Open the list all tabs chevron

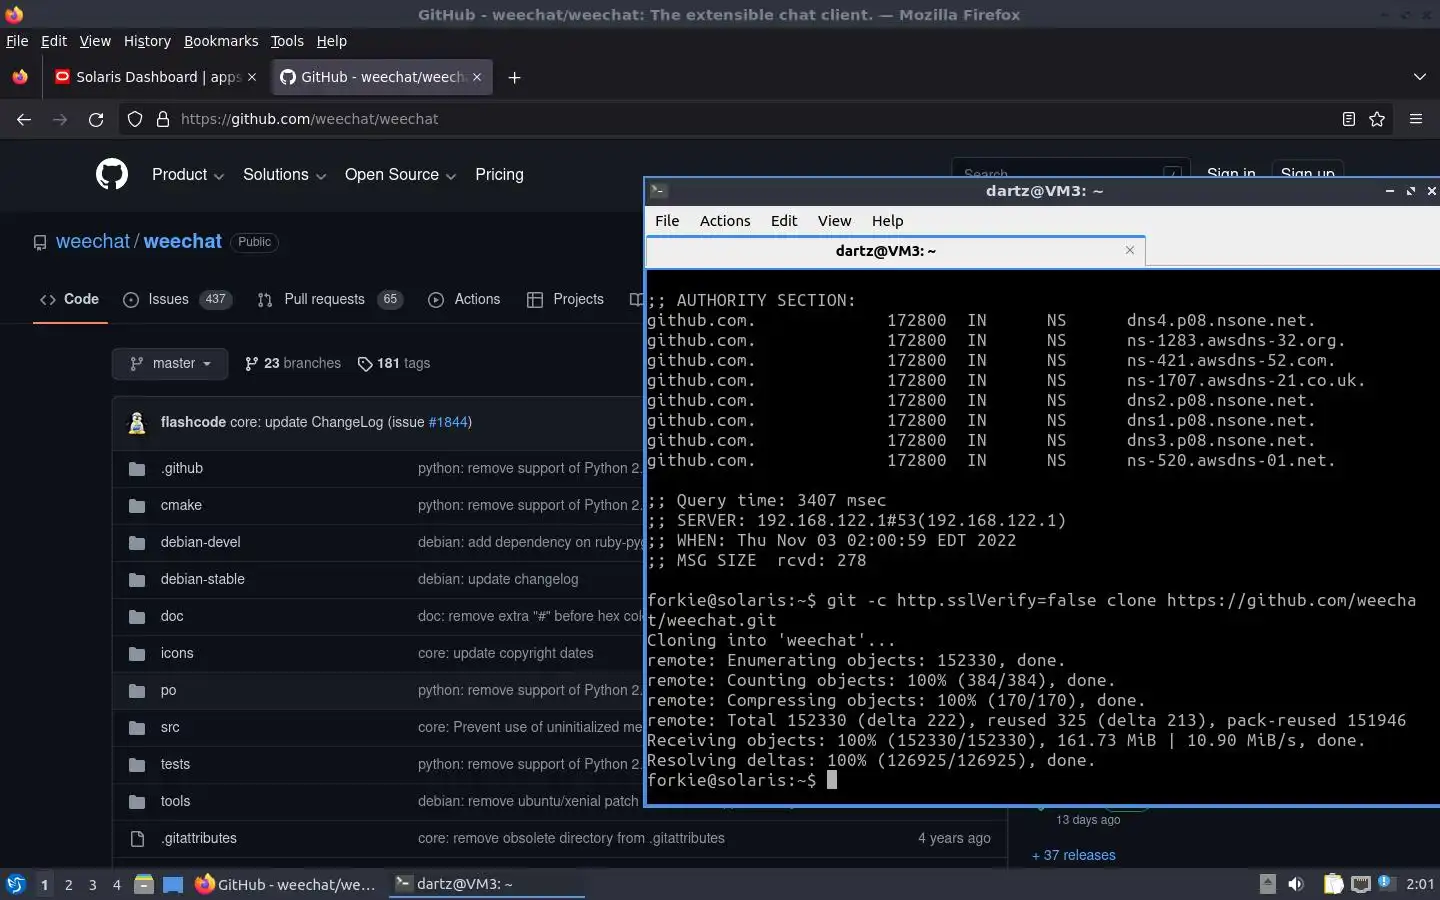pos(1420,77)
